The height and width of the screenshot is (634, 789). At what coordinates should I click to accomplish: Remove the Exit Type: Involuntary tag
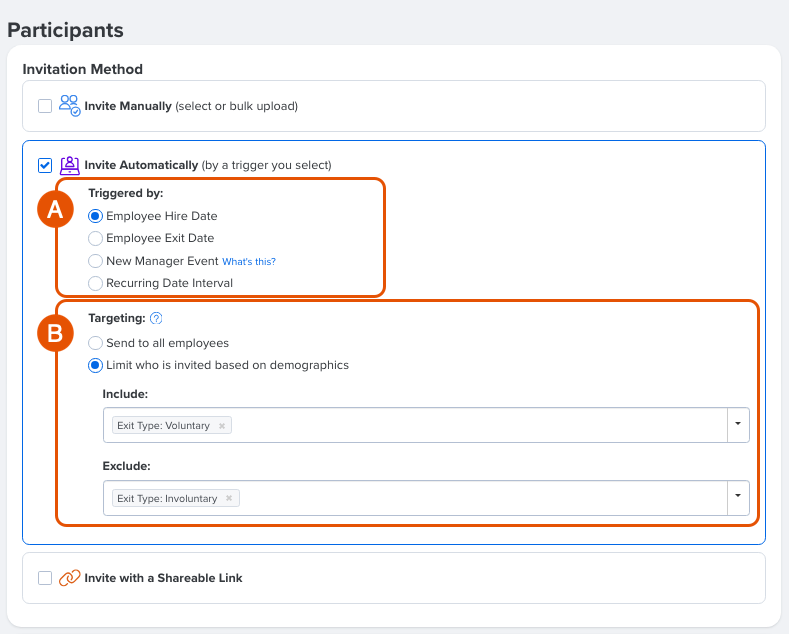pos(229,498)
